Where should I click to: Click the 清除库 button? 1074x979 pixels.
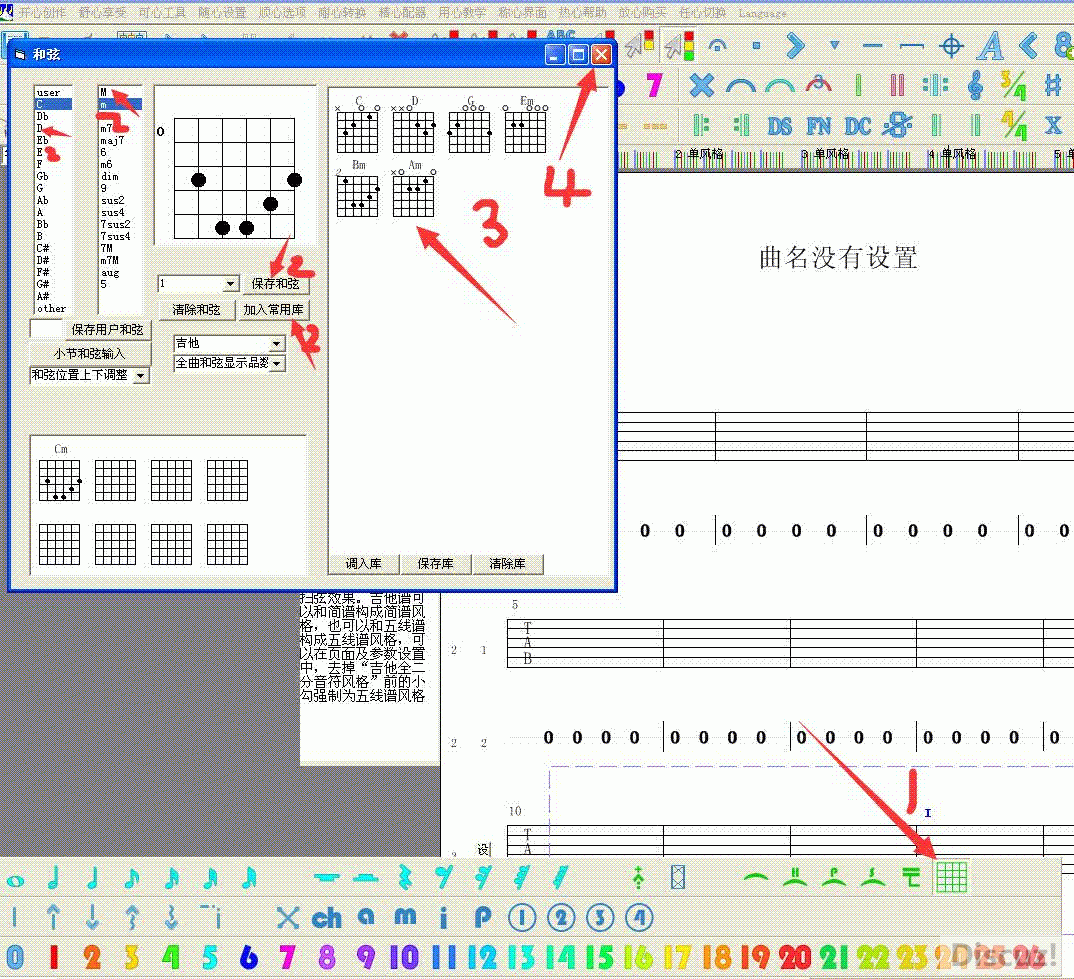[x=507, y=563]
